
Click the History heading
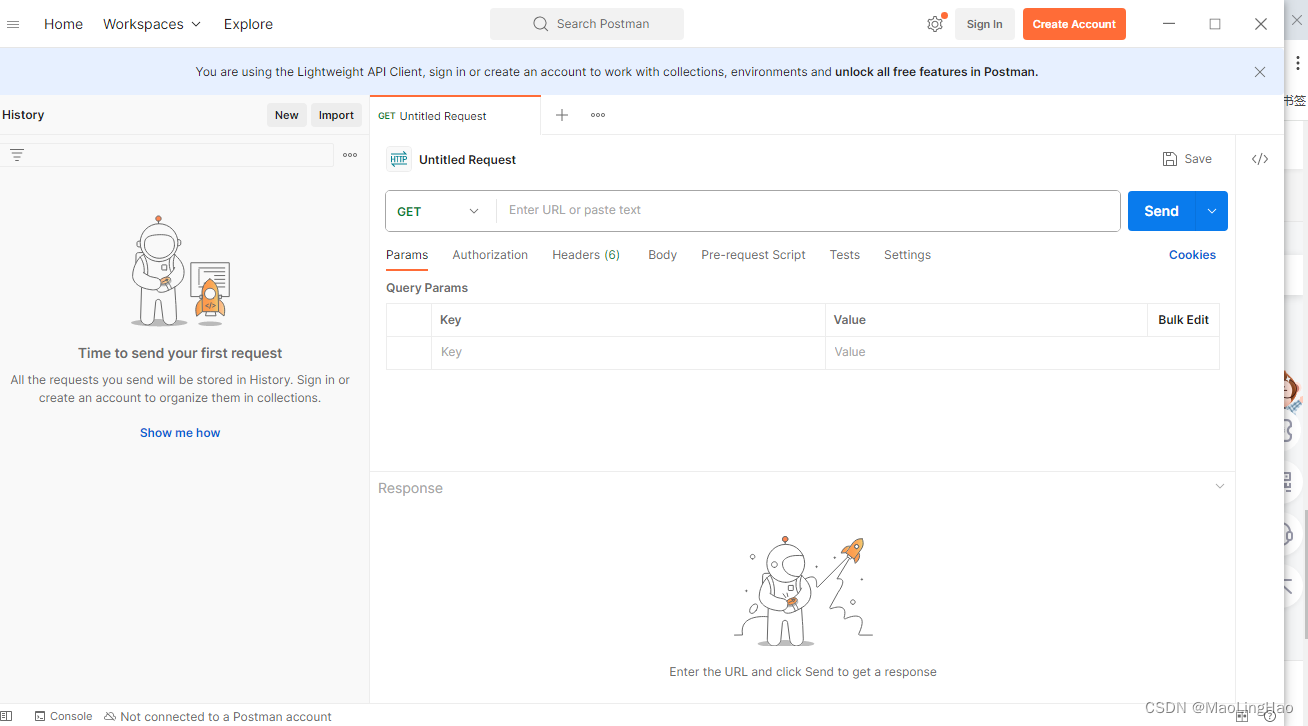click(23, 115)
